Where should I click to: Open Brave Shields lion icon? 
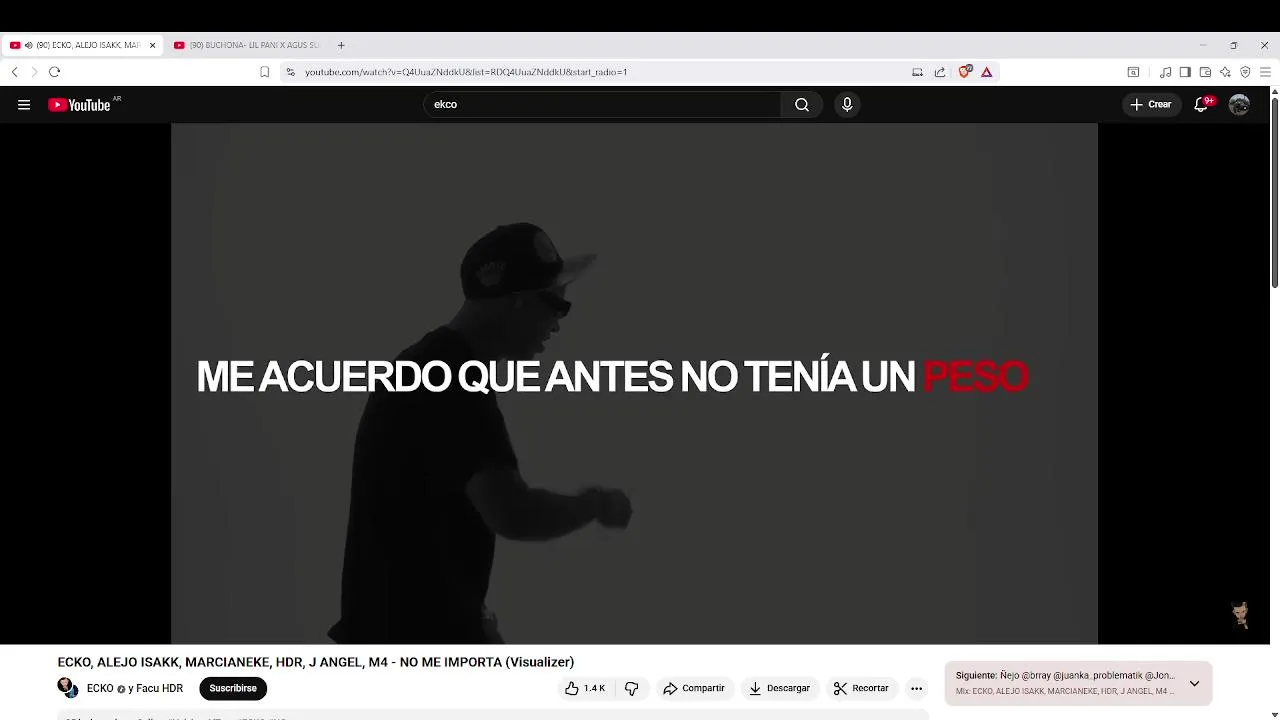coord(965,72)
